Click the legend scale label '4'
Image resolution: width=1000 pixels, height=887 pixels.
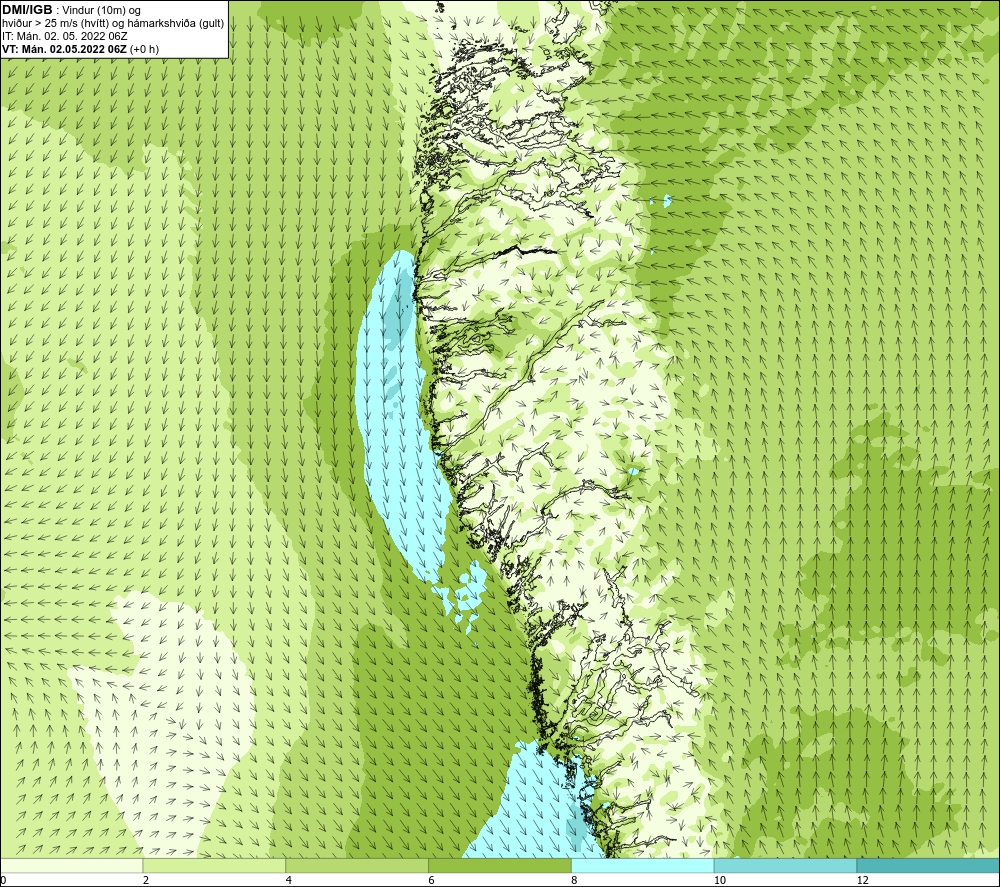[x=289, y=881]
